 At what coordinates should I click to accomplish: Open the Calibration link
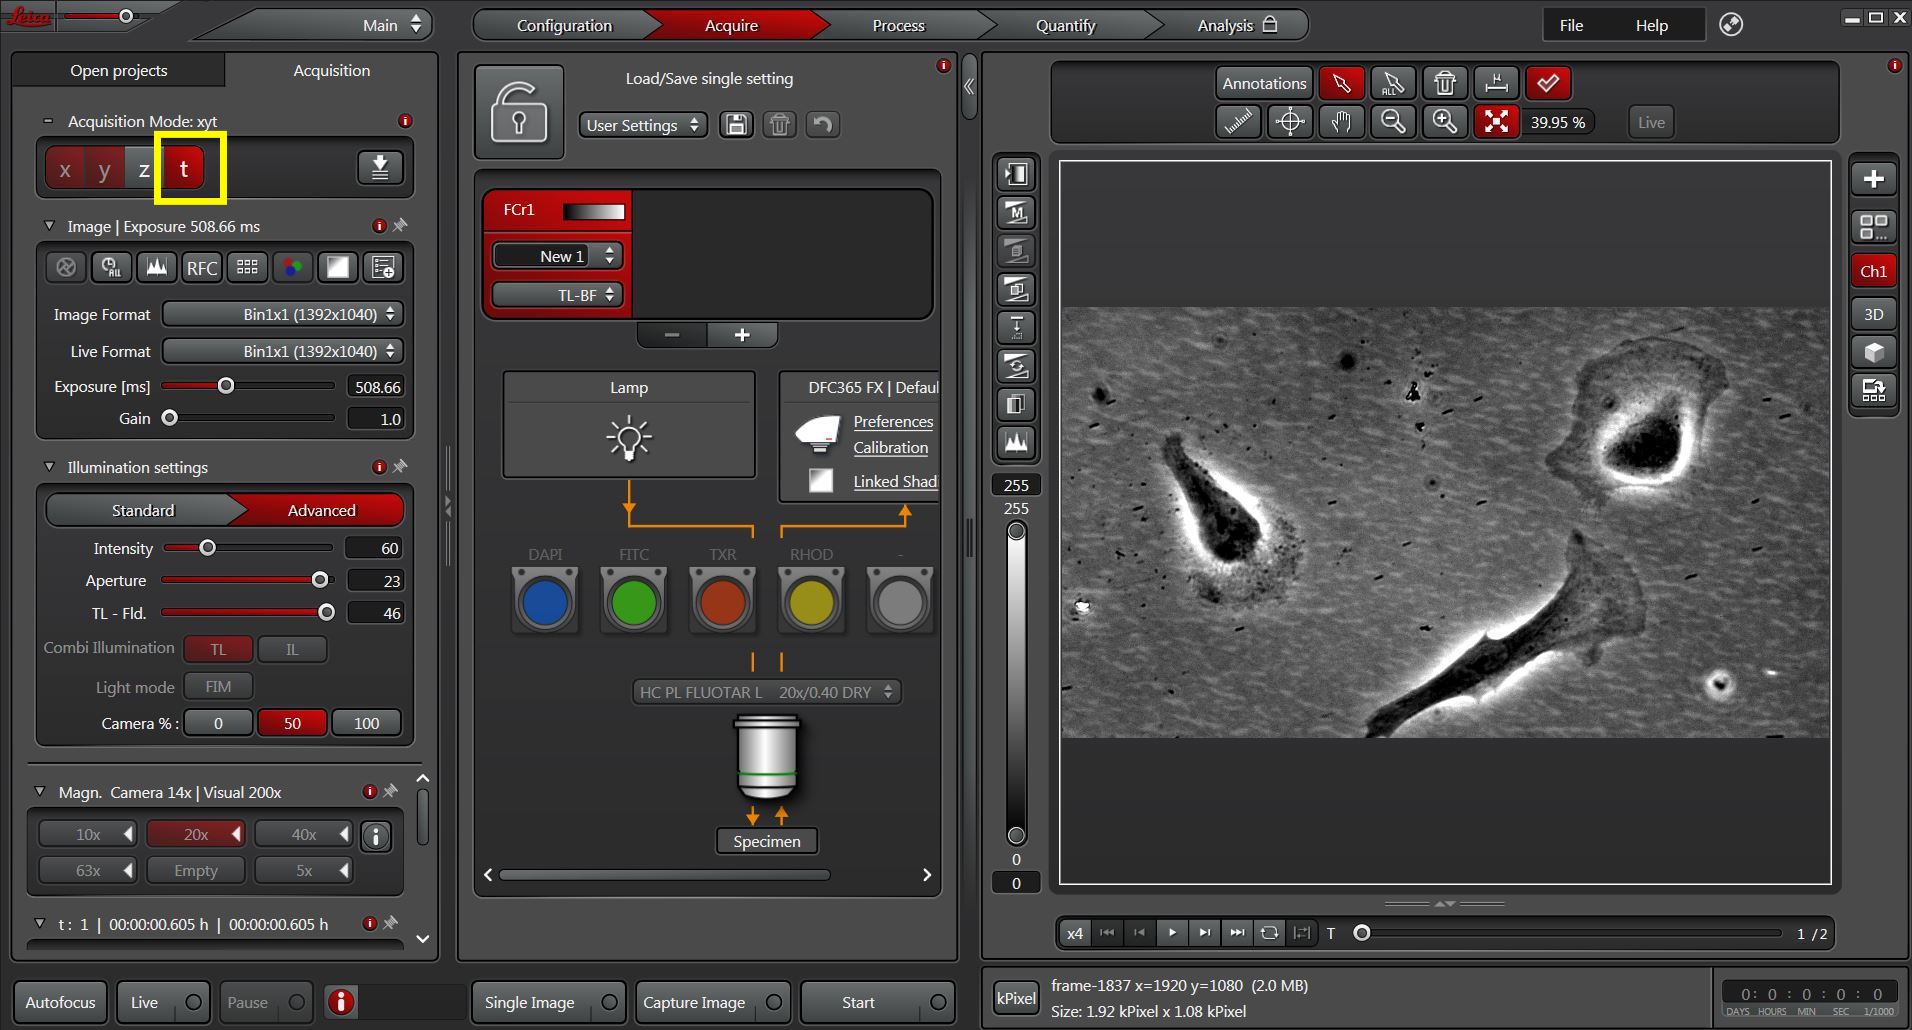[x=890, y=448]
